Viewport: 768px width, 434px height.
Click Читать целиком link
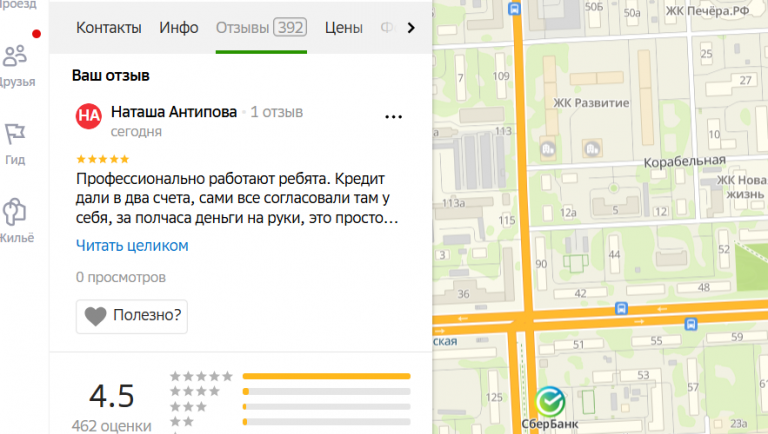tap(132, 245)
